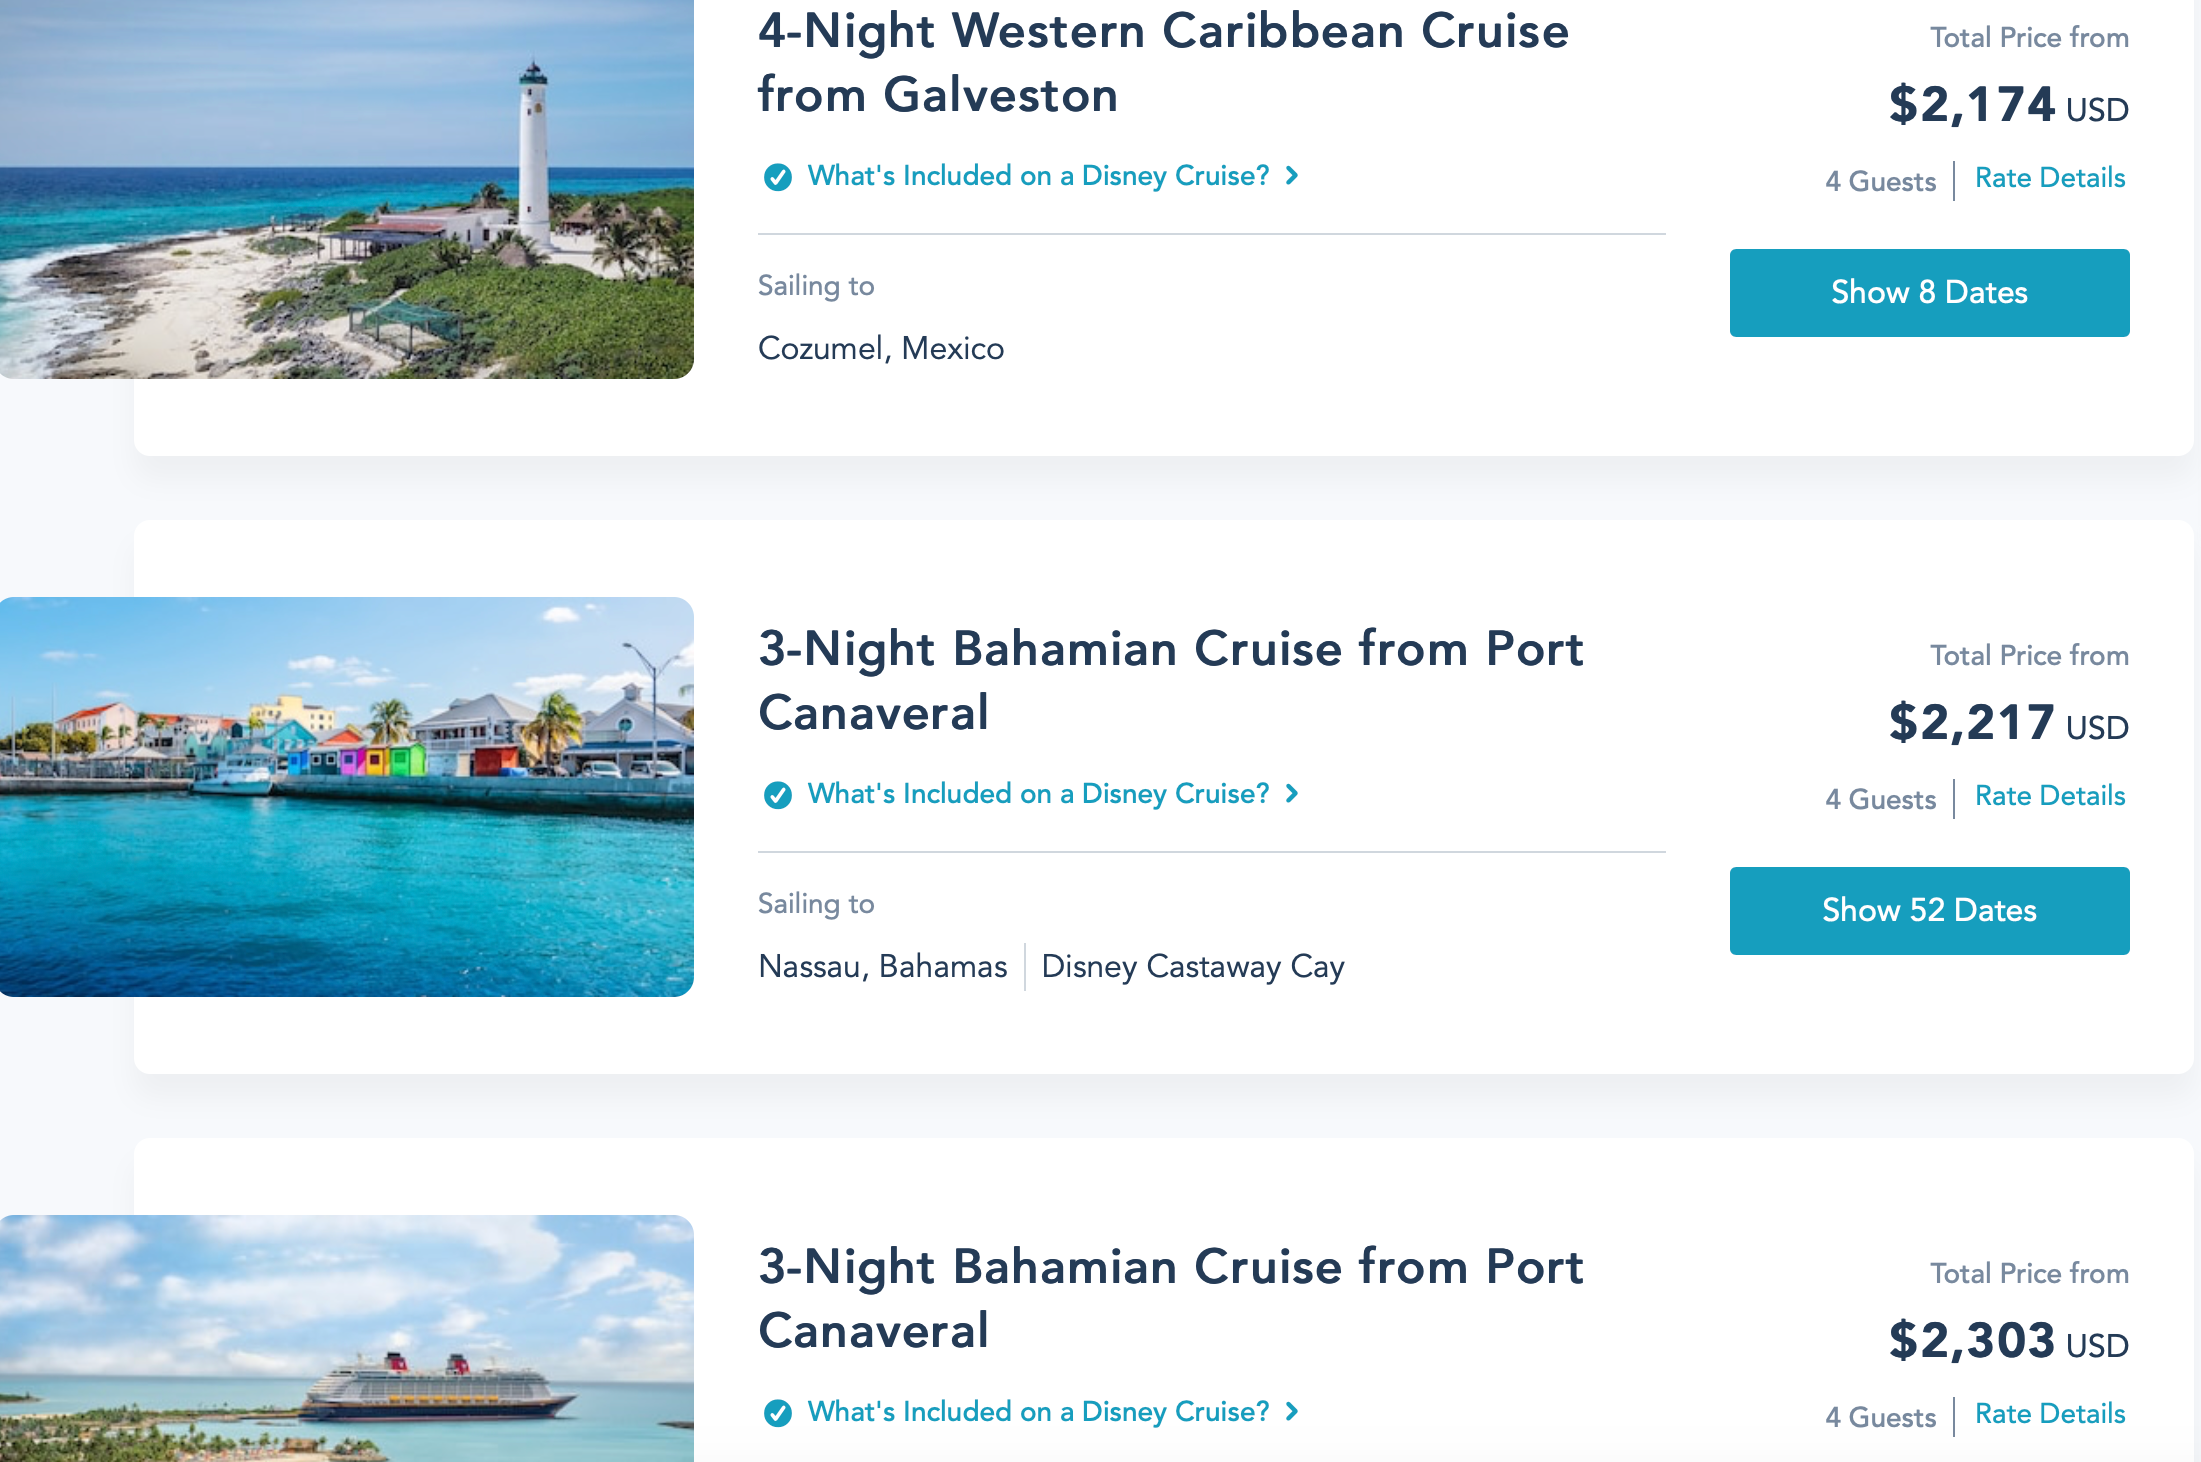Open the Disney cruise ship photo
This screenshot has width=2201, height=1462.
[346, 1338]
